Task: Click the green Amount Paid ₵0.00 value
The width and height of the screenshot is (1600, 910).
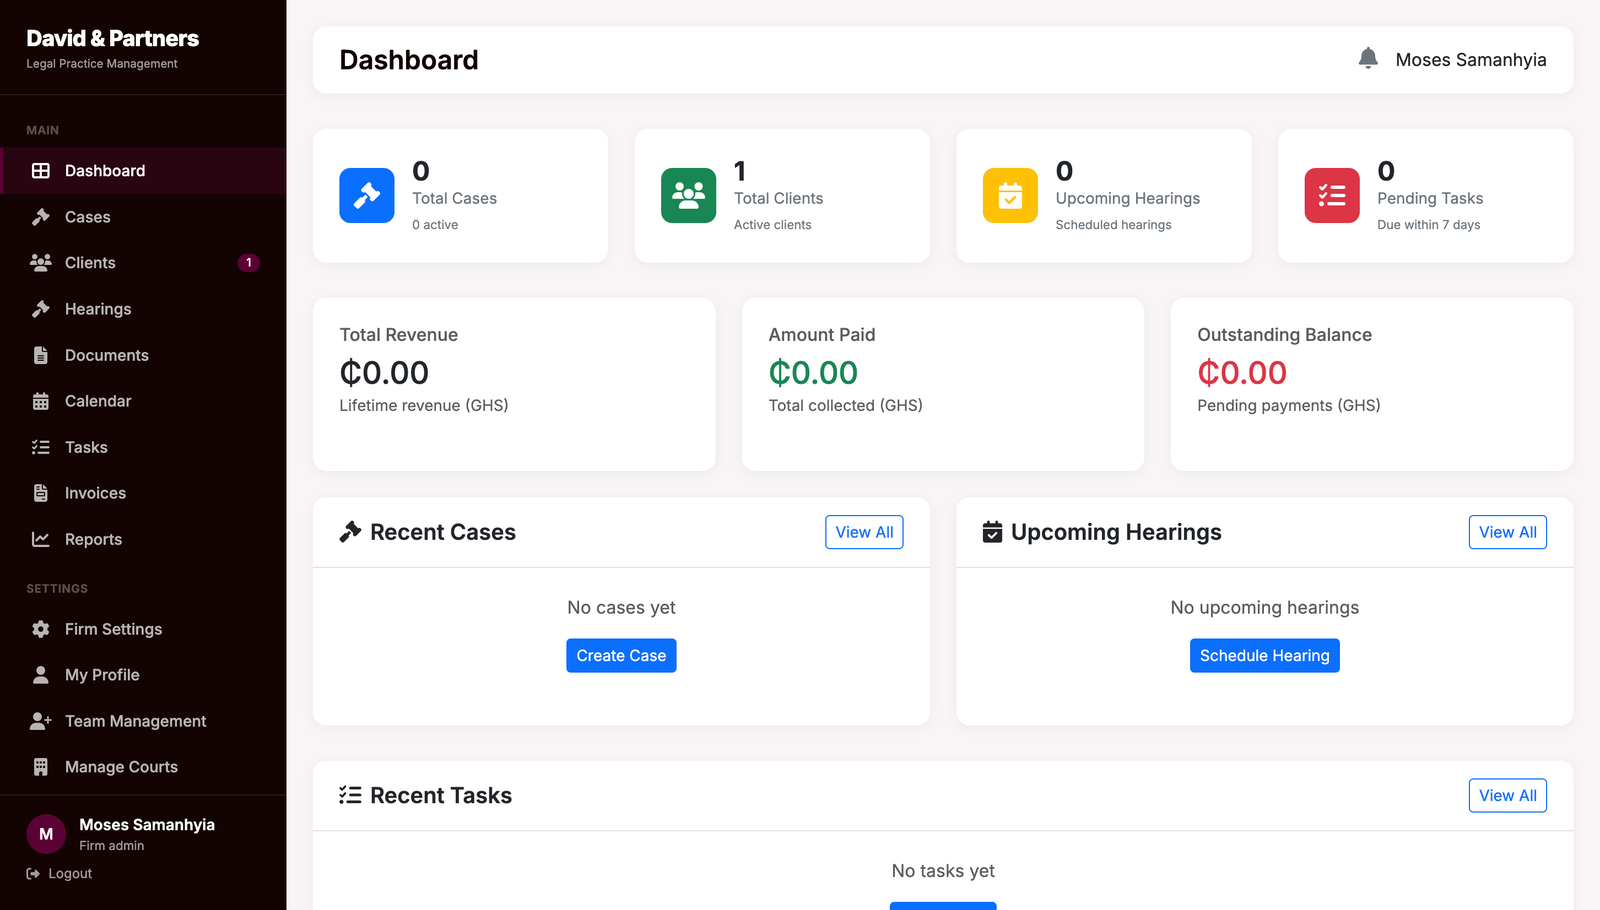Action: [x=813, y=373]
